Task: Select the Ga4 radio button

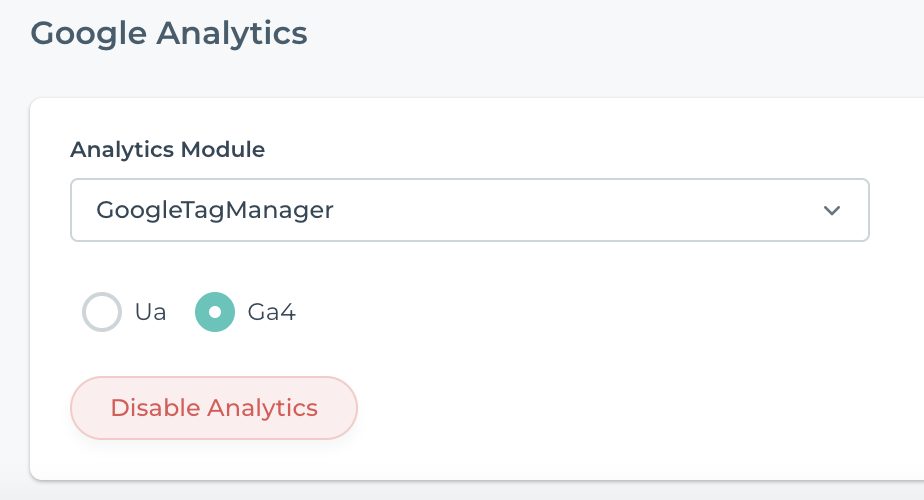Action: tap(214, 312)
